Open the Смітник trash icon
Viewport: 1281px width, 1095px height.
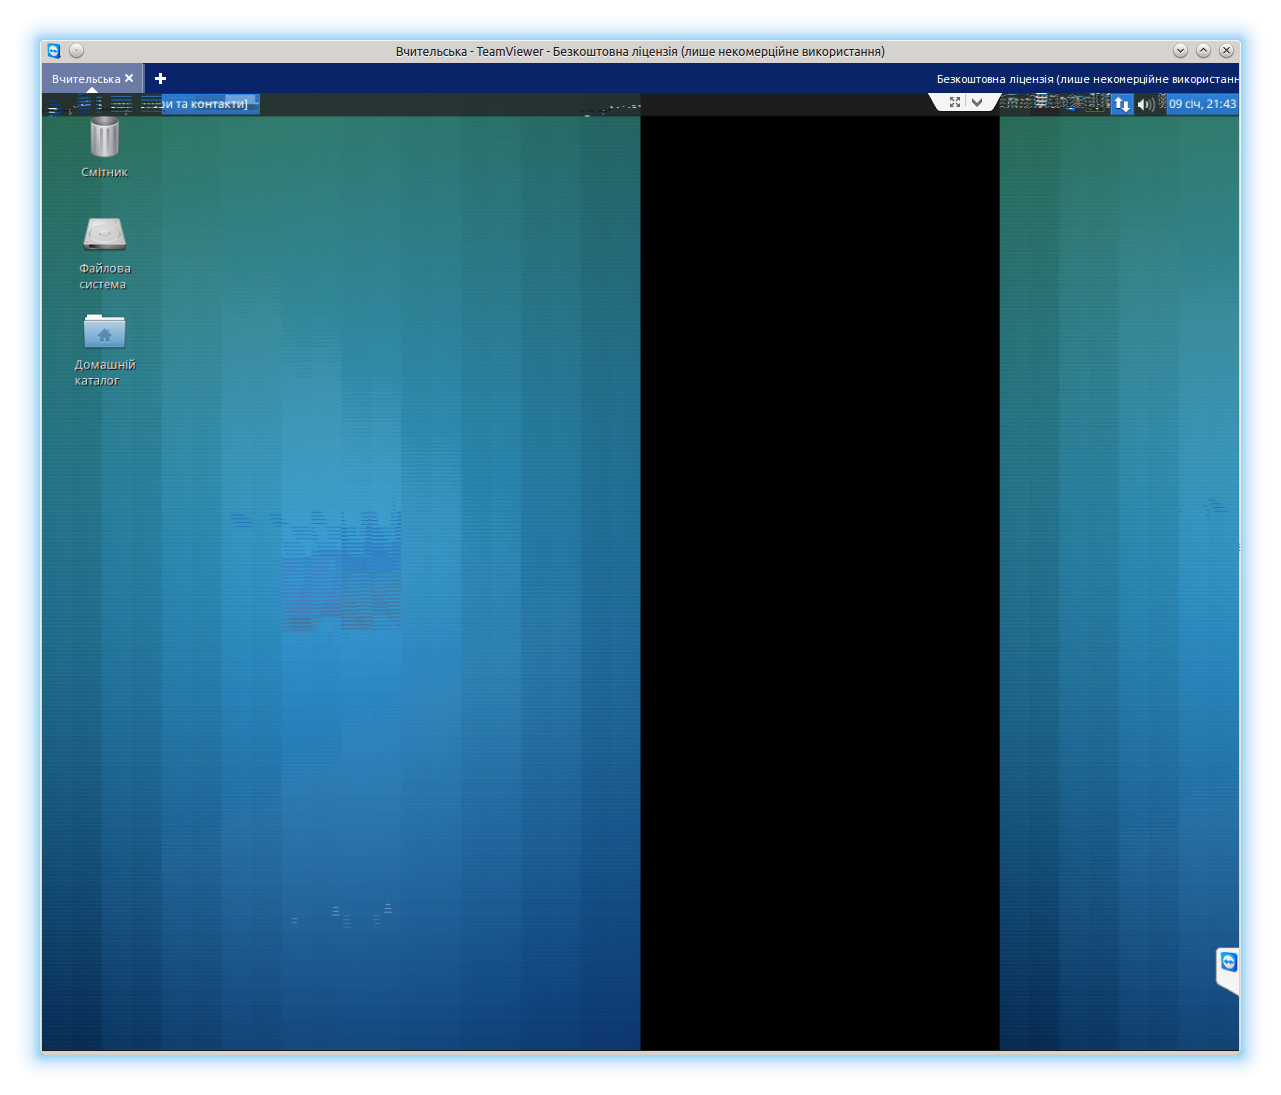point(104,138)
